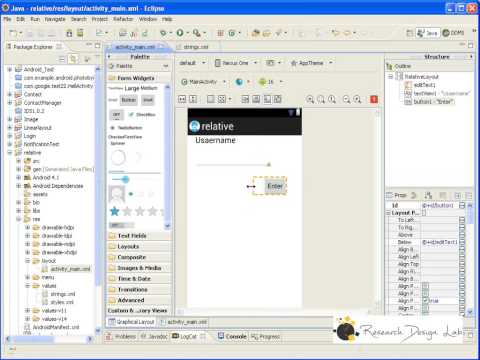Open the default configuration dropdown
480x360 pixels.
pyautogui.click(x=192, y=63)
